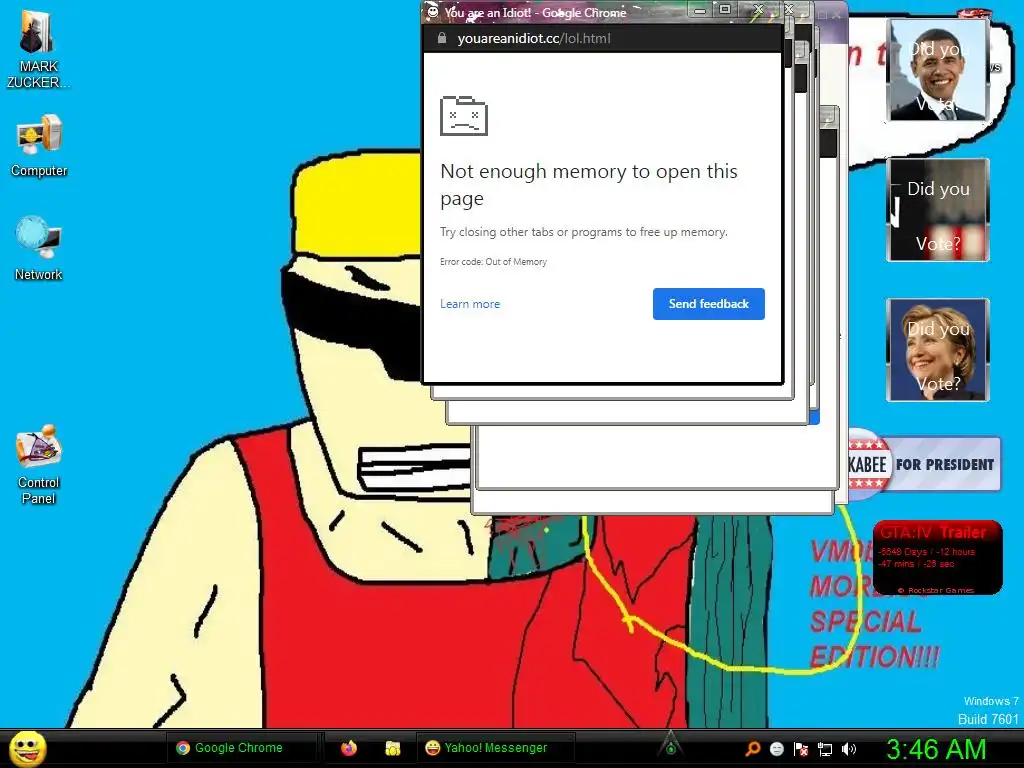Minimize the You are an Idiot! window
The image size is (1024, 768).
(x=700, y=10)
